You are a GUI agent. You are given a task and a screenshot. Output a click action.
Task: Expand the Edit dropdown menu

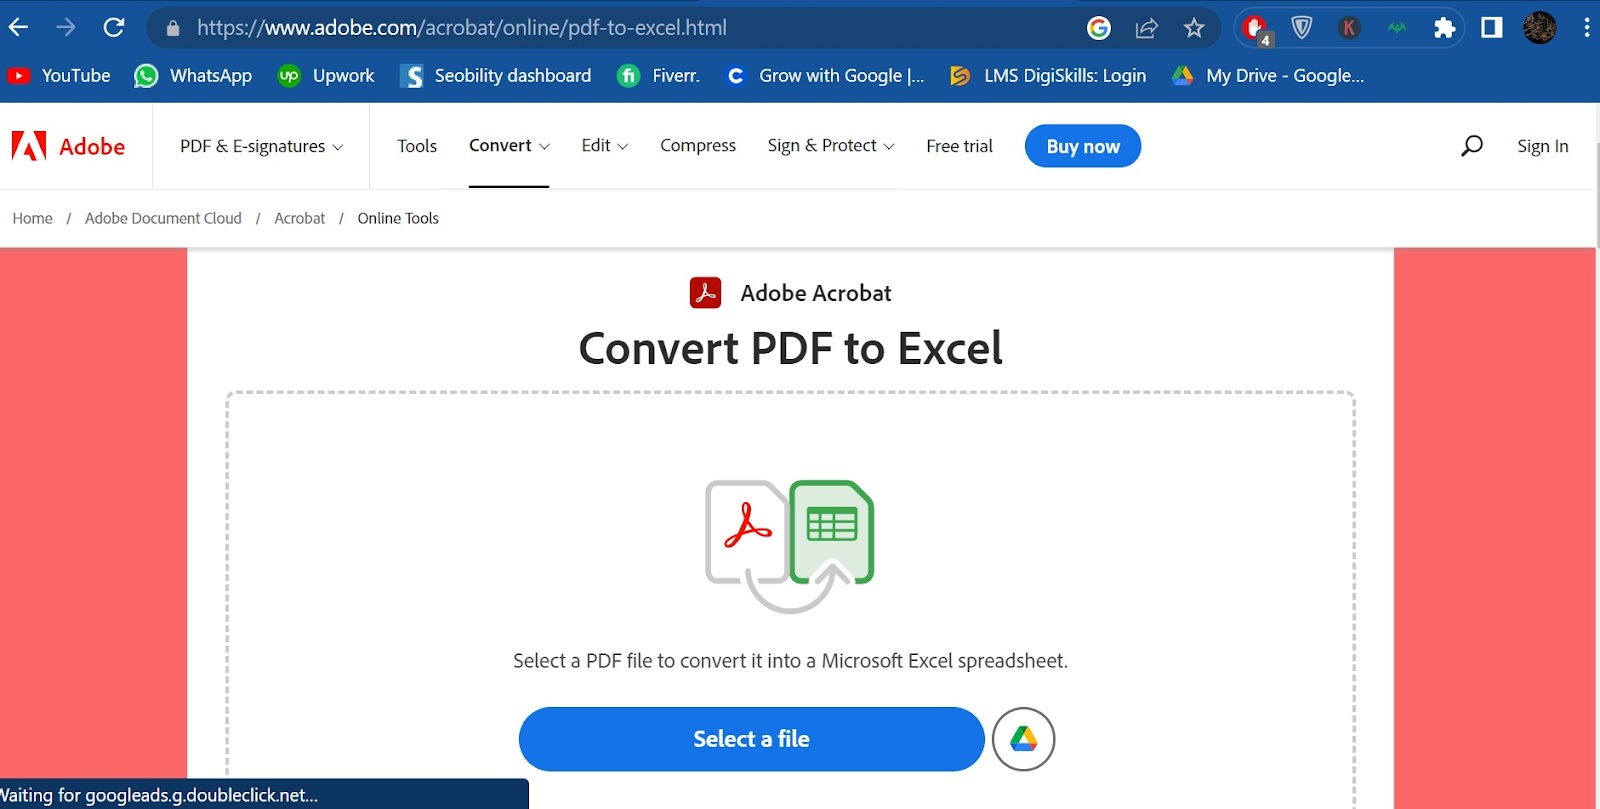[x=605, y=146]
